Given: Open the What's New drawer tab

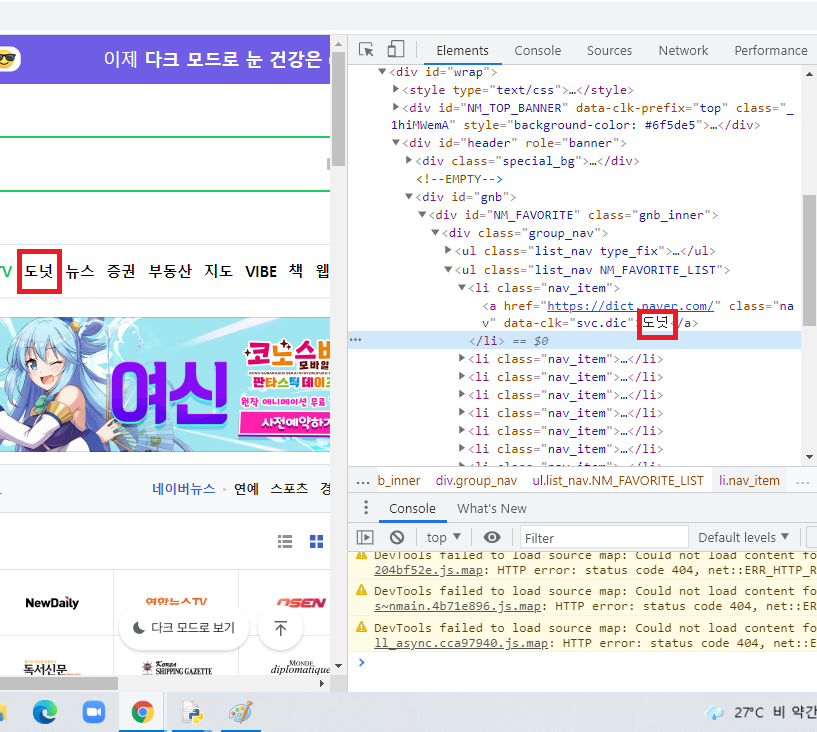Looking at the screenshot, I should 491,508.
